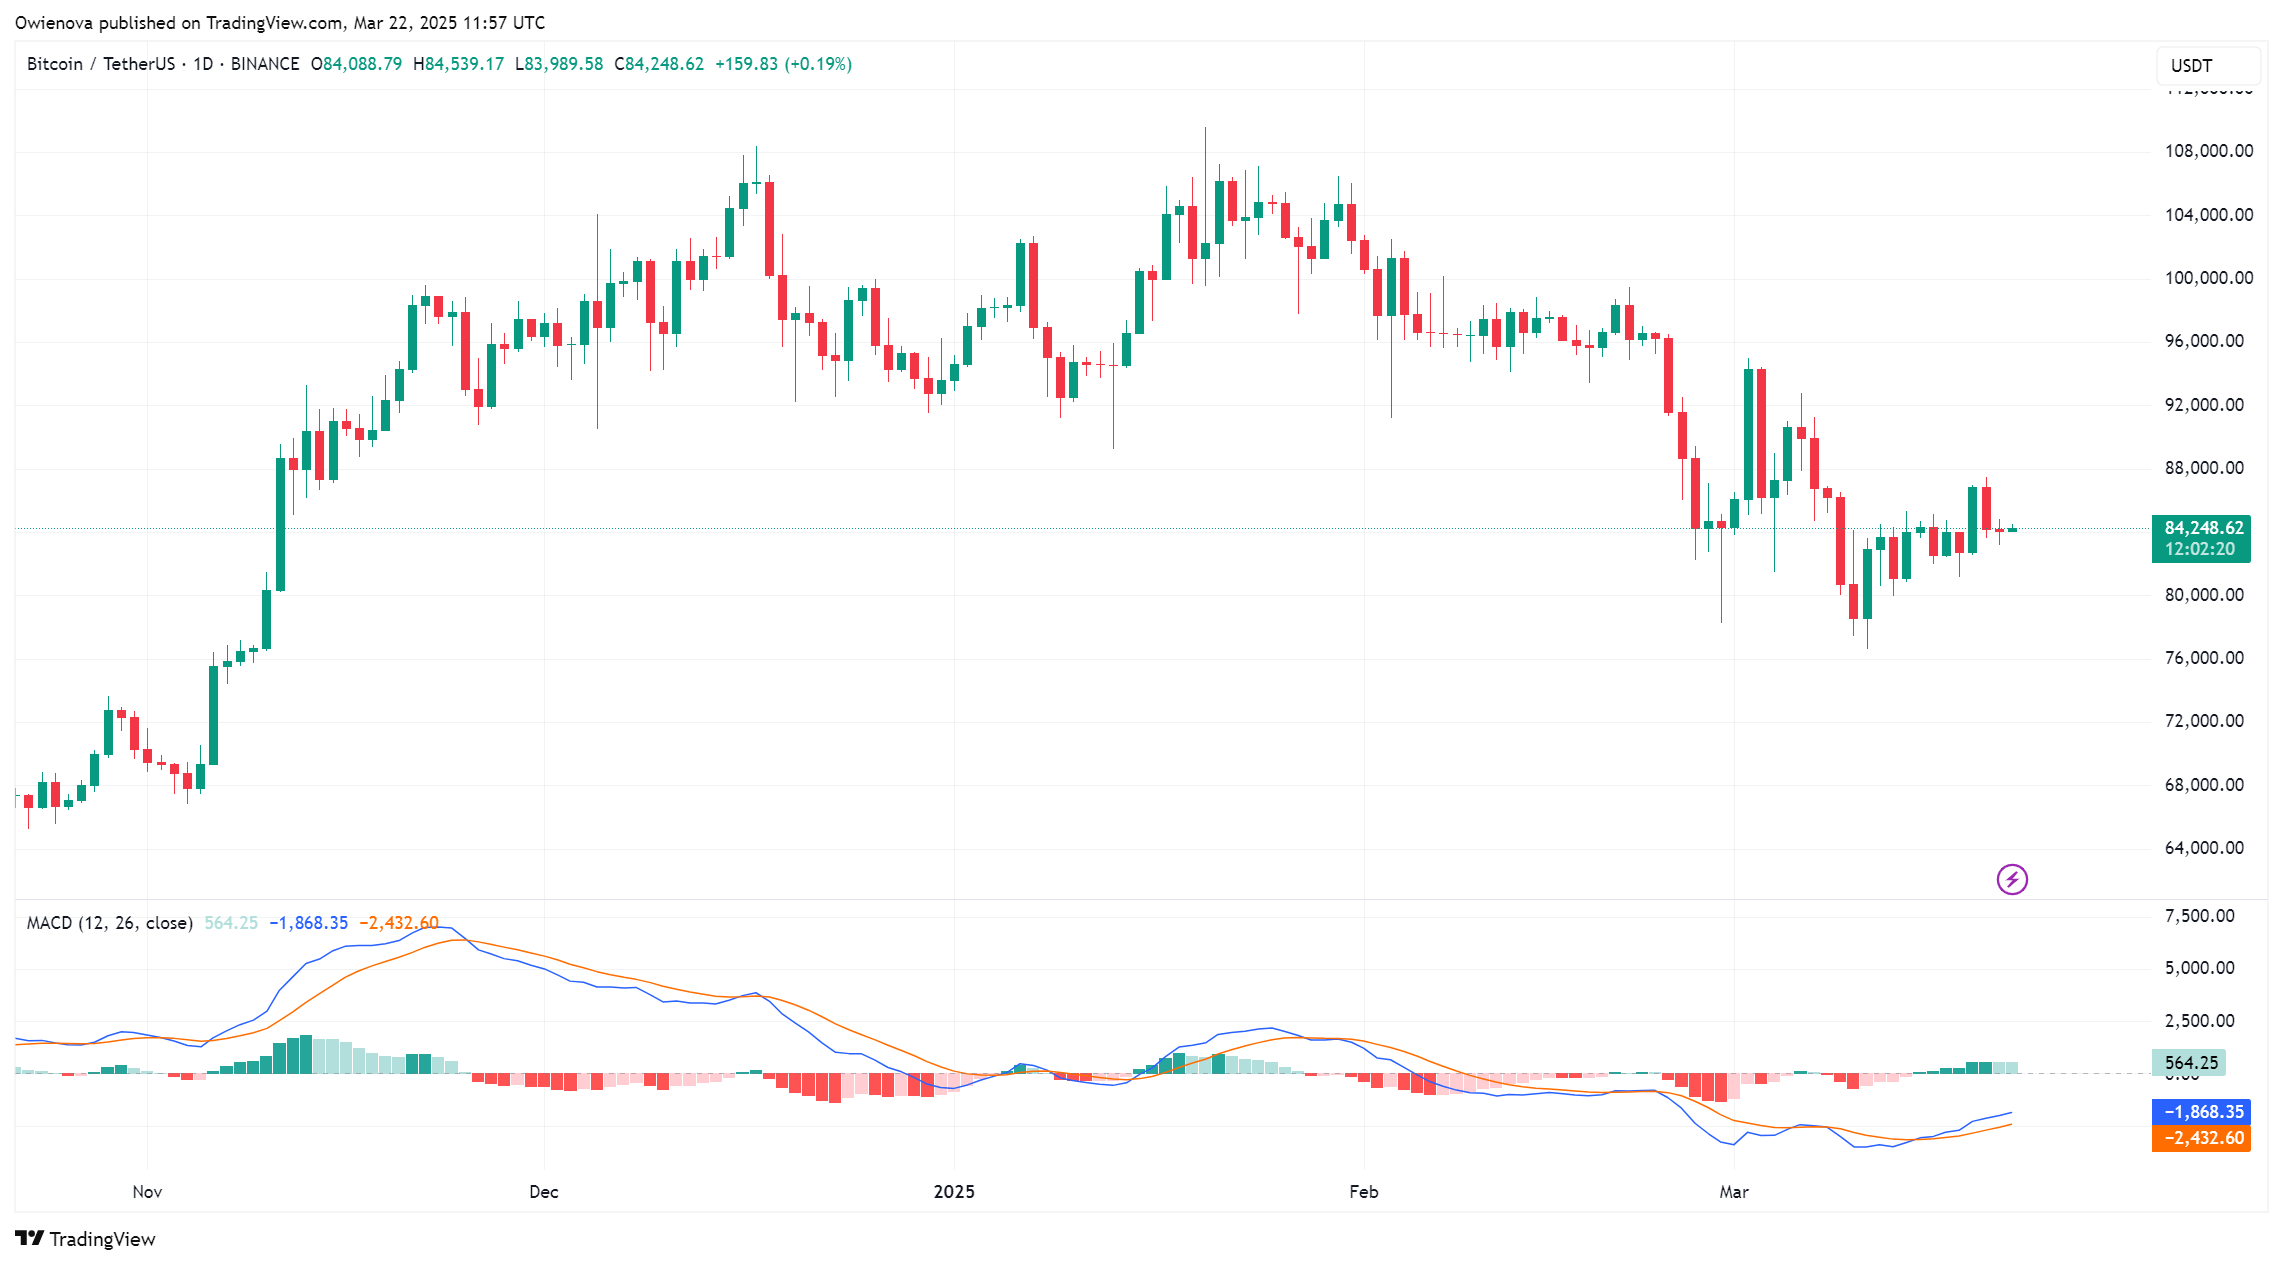Click the Dec label on time axis
Screen dimensions: 2283x1265
coord(544,1192)
